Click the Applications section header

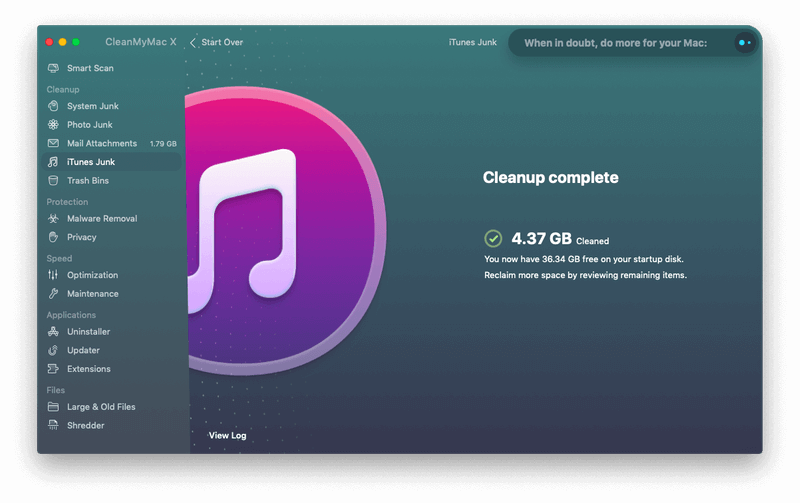coord(71,315)
